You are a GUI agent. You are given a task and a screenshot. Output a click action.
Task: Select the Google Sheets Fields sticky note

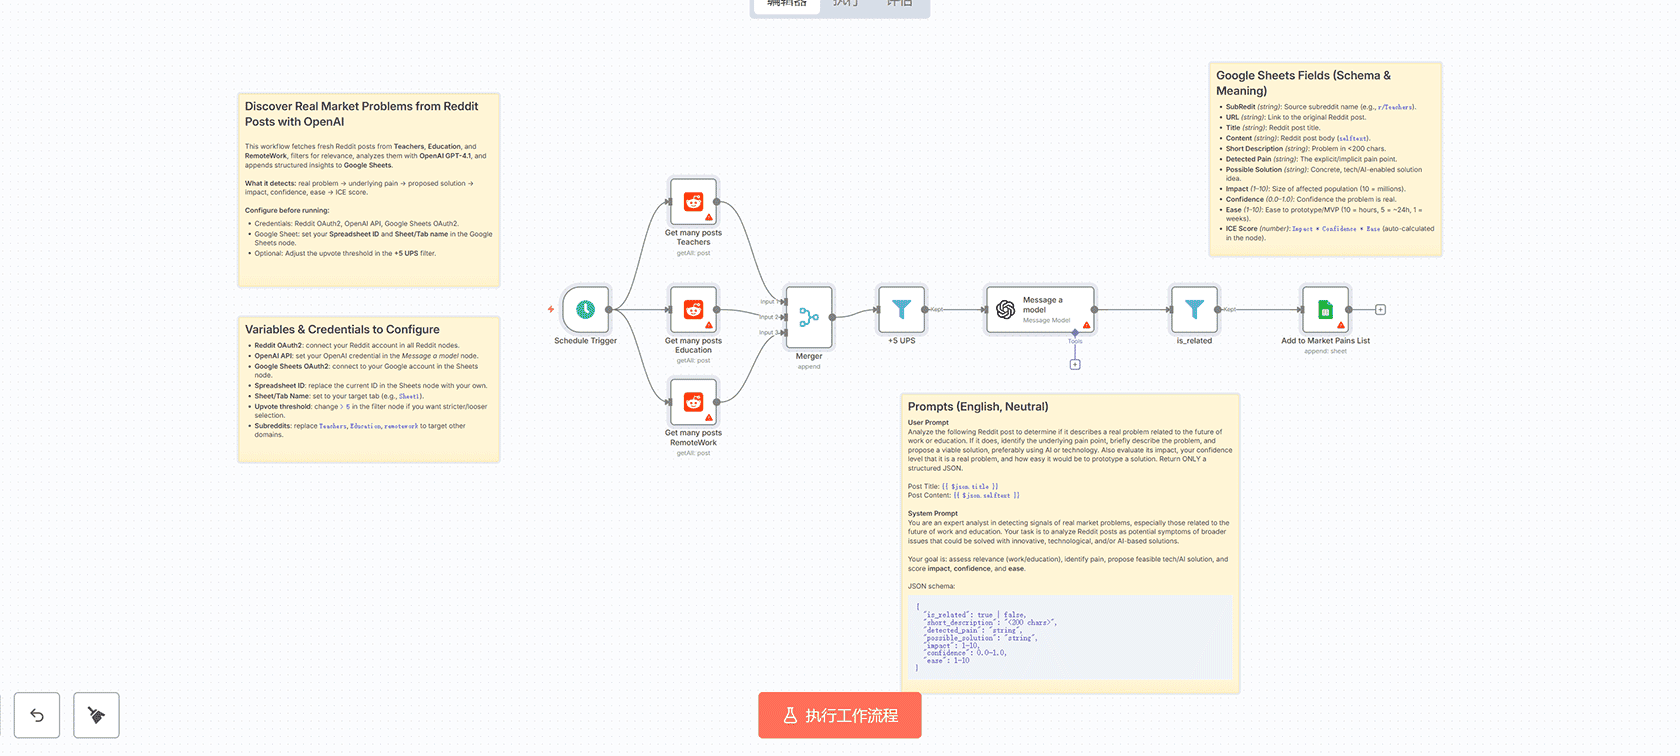pyautogui.click(x=1325, y=83)
